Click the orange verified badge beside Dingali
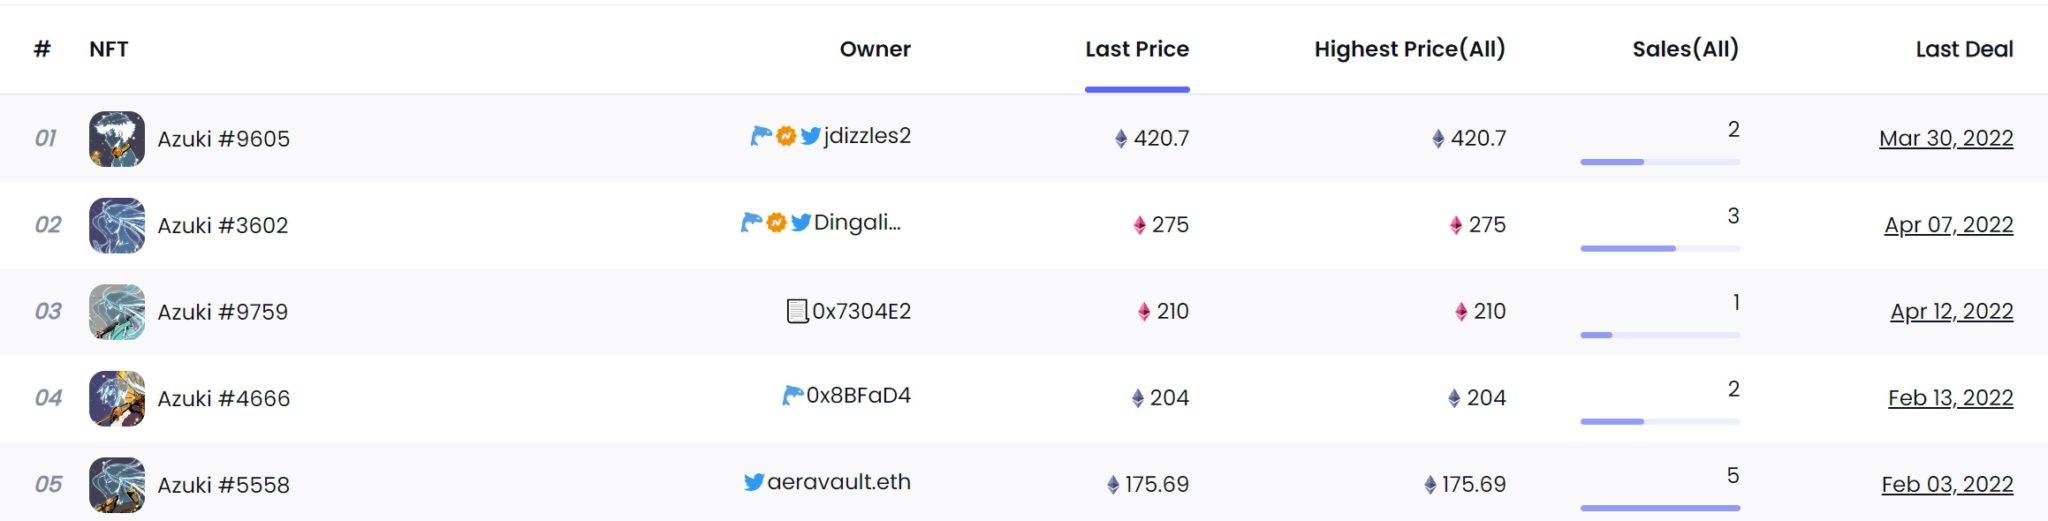The width and height of the screenshot is (2048, 521). tap(776, 223)
